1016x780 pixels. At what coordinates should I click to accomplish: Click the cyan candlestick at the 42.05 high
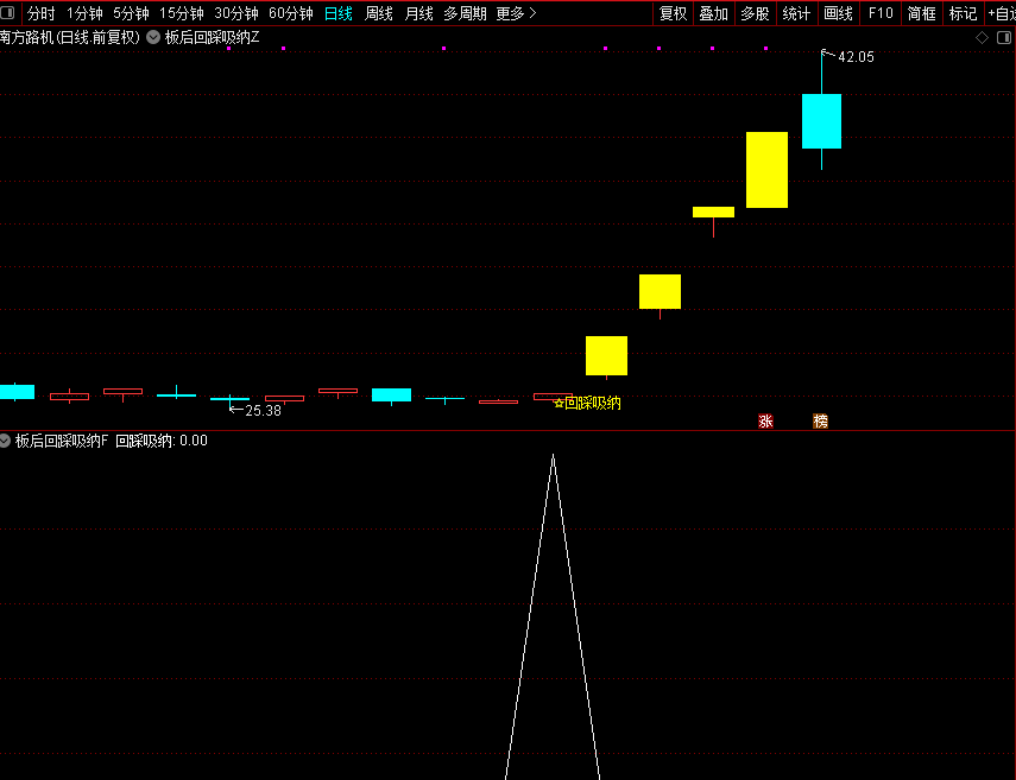[821, 121]
